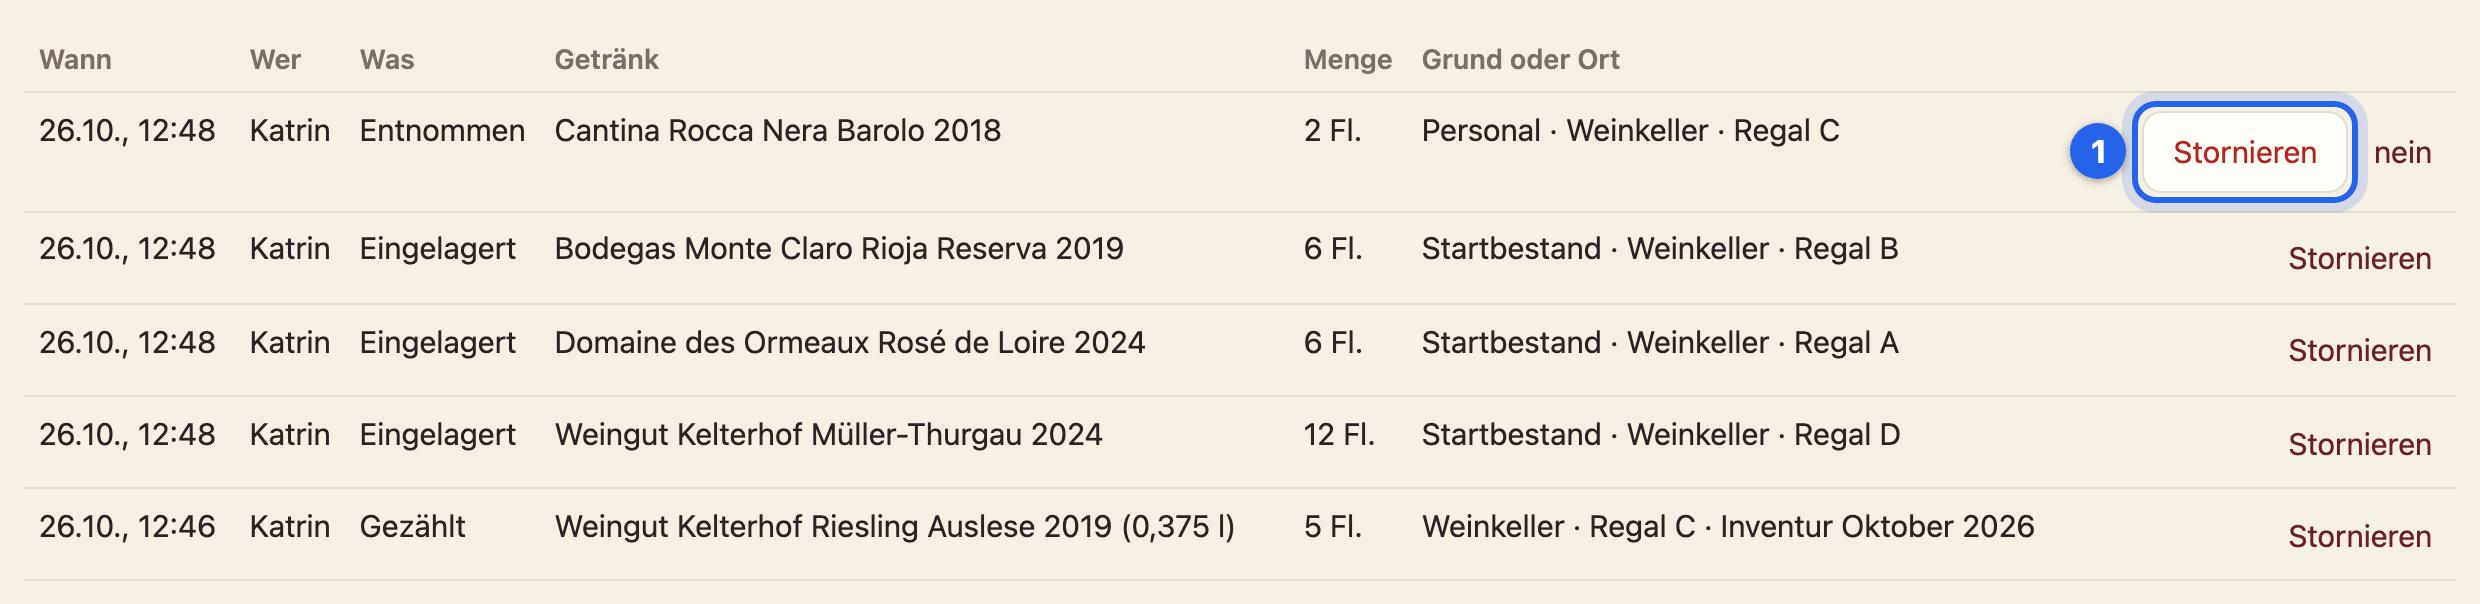
Task: Click the 'Wann' column header
Action: [x=75, y=60]
